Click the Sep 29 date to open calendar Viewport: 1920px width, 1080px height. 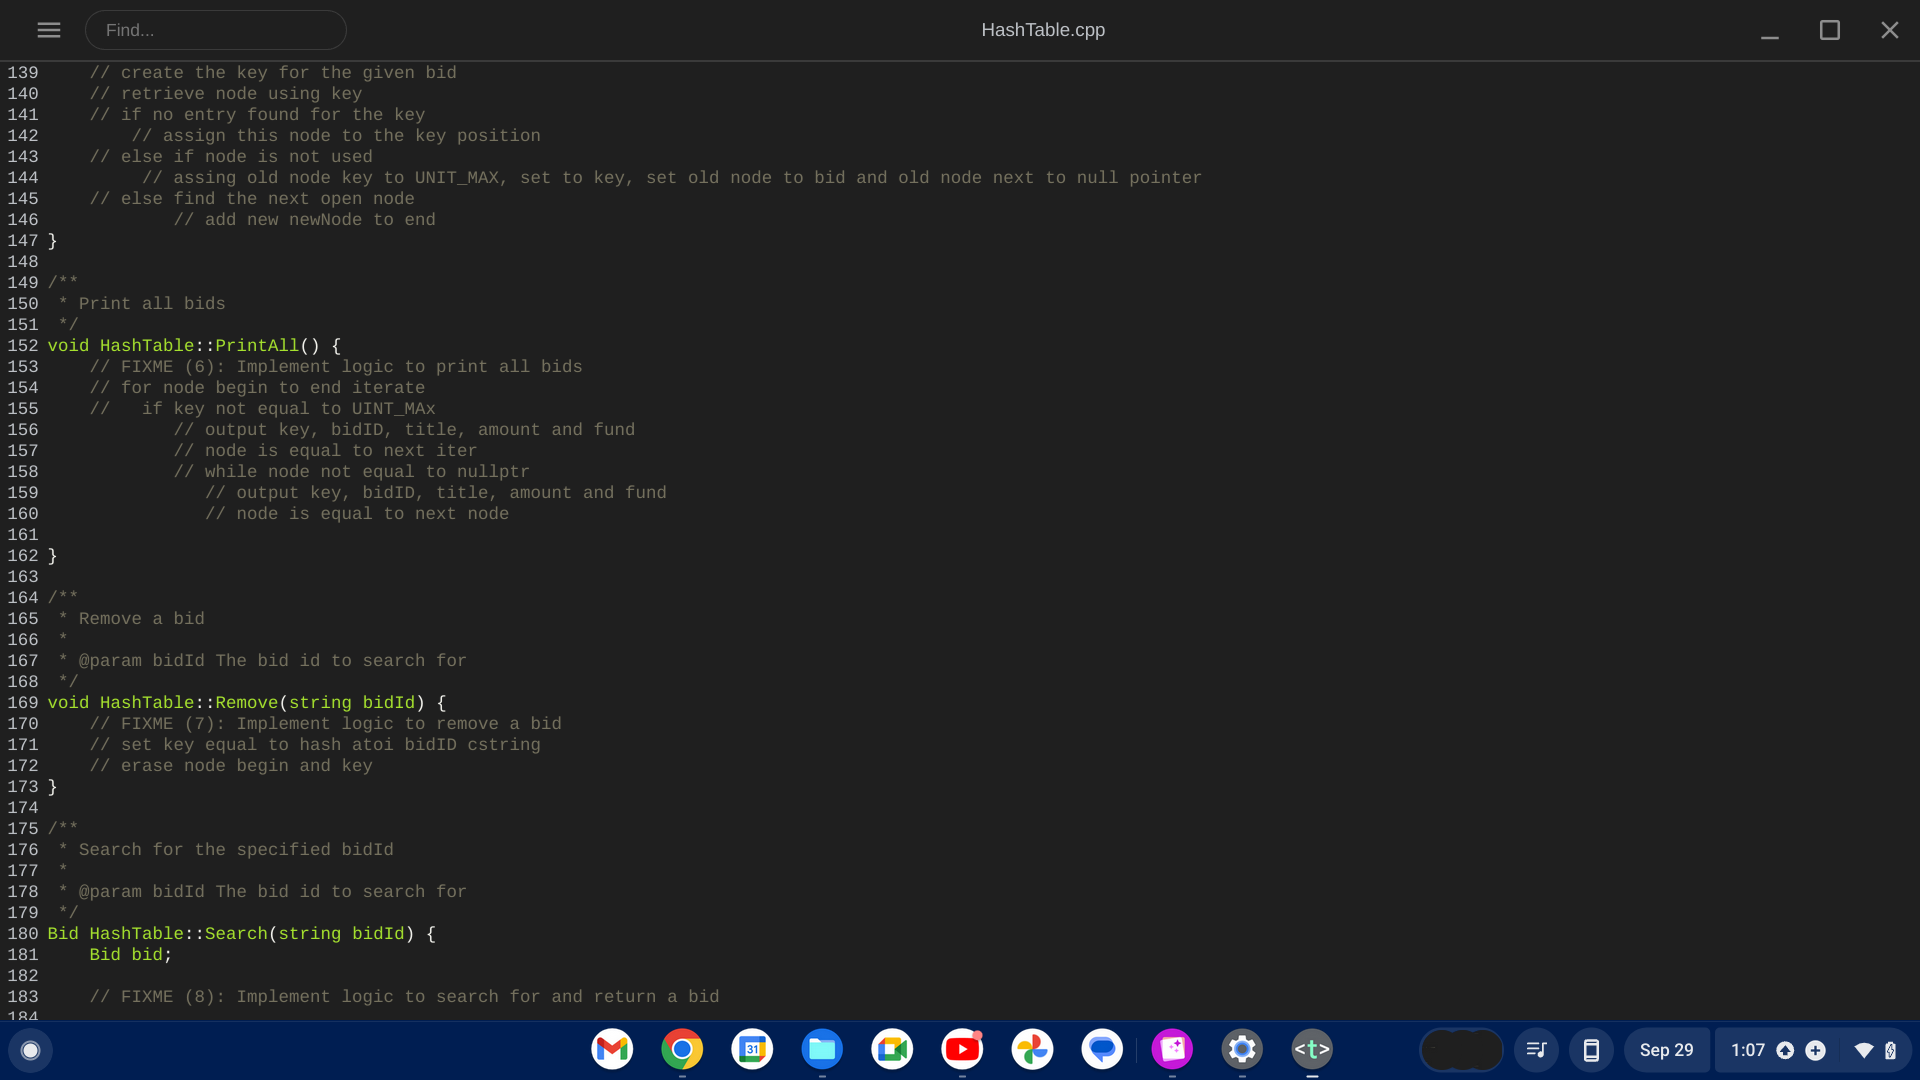(1667, 1050)
